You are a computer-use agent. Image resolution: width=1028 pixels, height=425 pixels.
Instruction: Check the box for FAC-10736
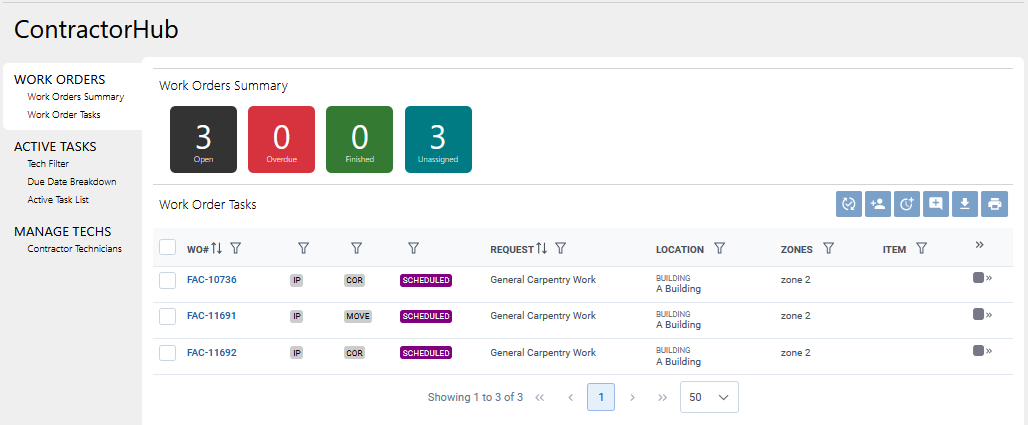[x=168, y=281]
